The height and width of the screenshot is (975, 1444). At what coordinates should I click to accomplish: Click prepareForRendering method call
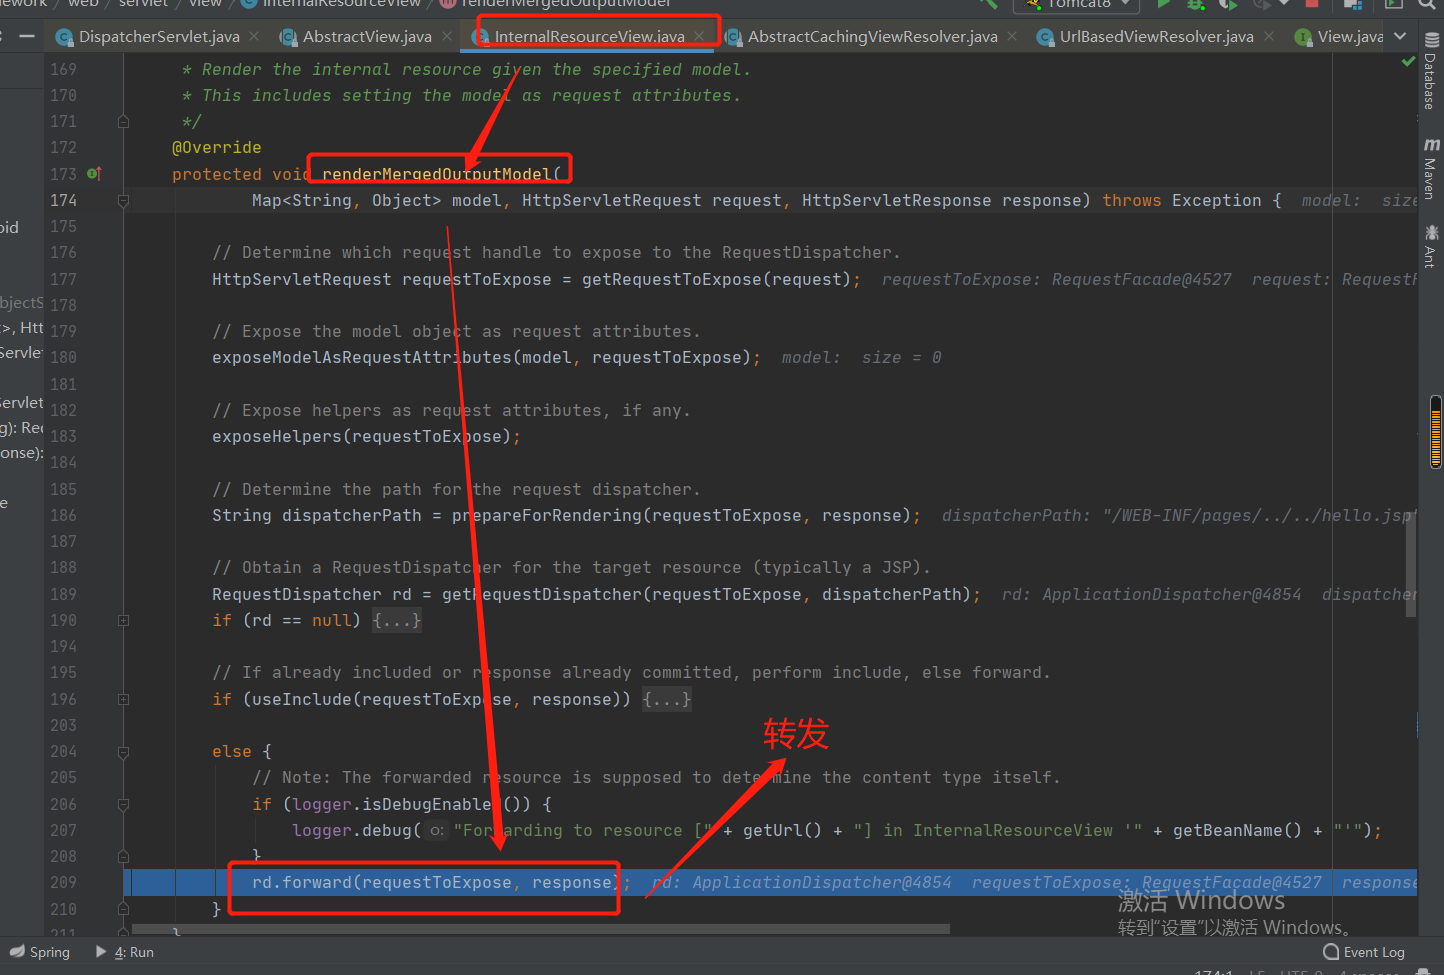547,516
